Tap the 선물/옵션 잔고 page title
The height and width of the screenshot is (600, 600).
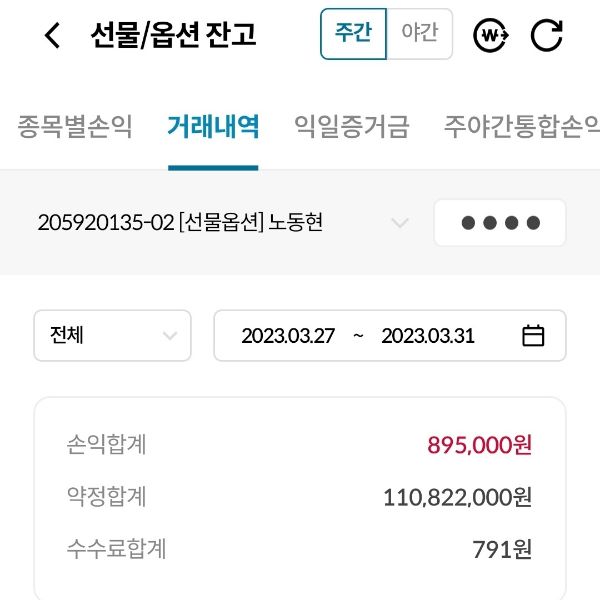pyautogui.click(x=174, y=35)
